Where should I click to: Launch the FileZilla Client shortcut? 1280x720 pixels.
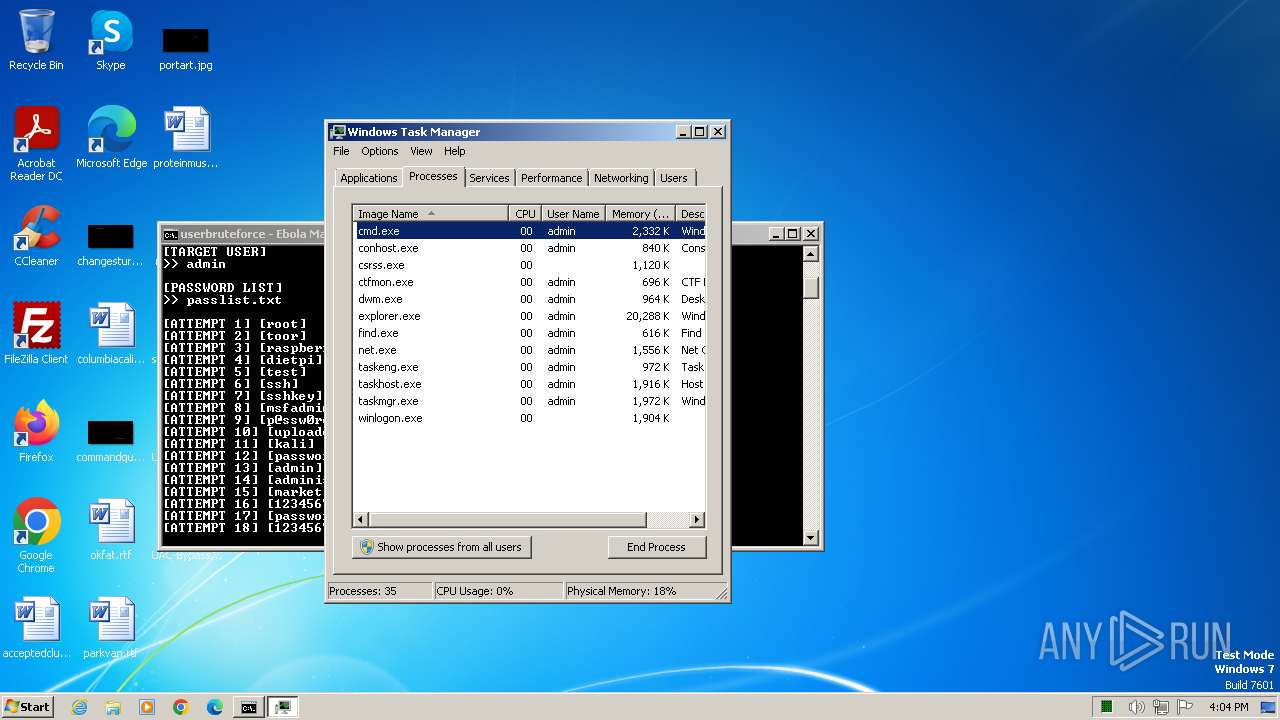click(x=36, y=334)
